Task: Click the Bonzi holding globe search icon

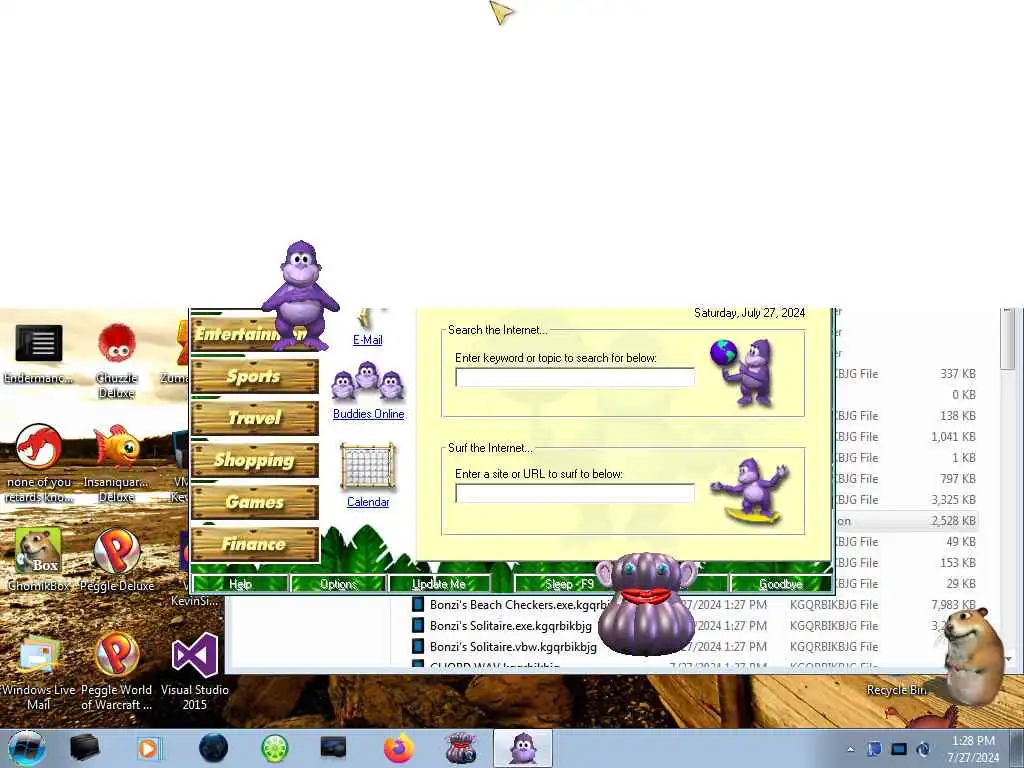Action: click(x=743, y=372)
